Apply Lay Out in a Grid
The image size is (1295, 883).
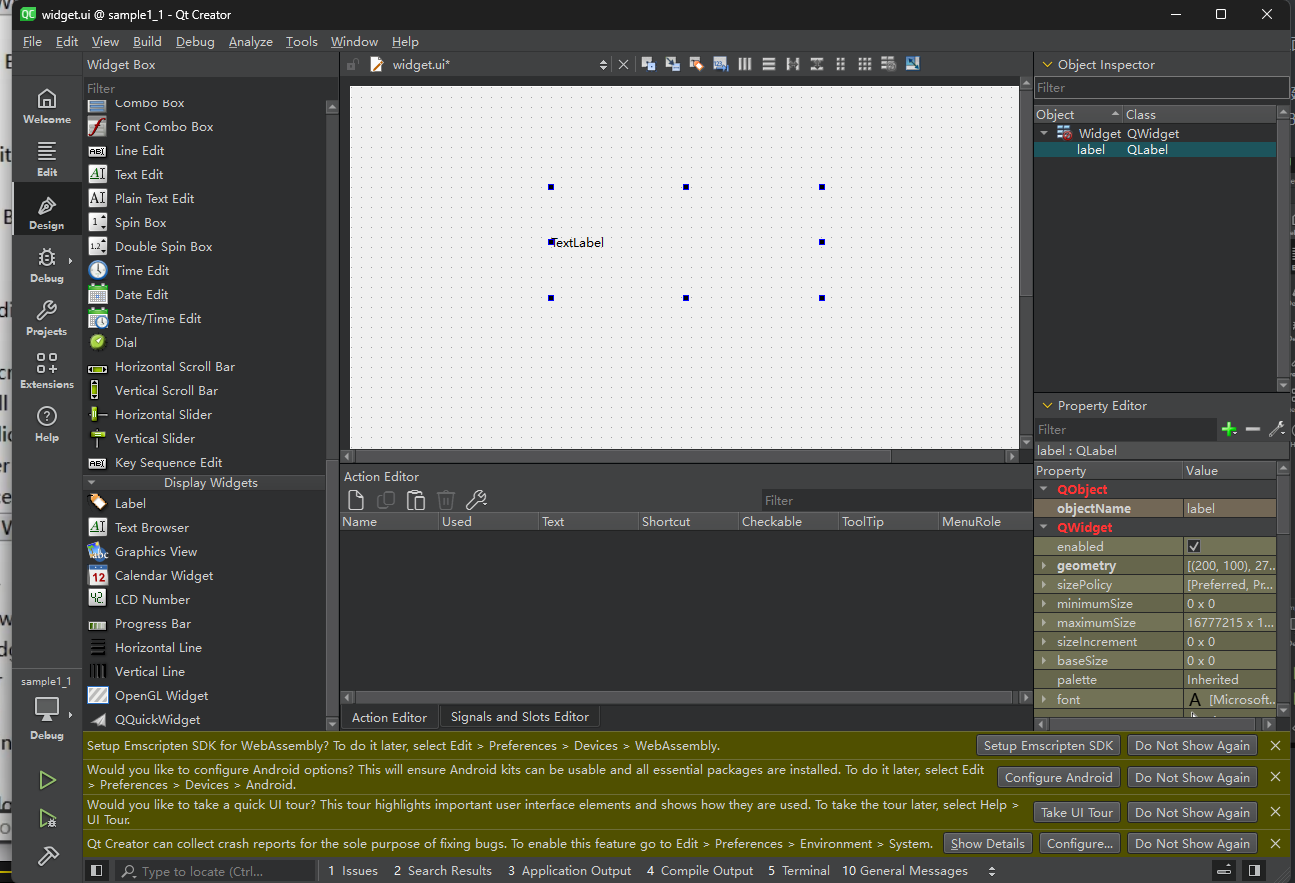[x=865, y=64]
